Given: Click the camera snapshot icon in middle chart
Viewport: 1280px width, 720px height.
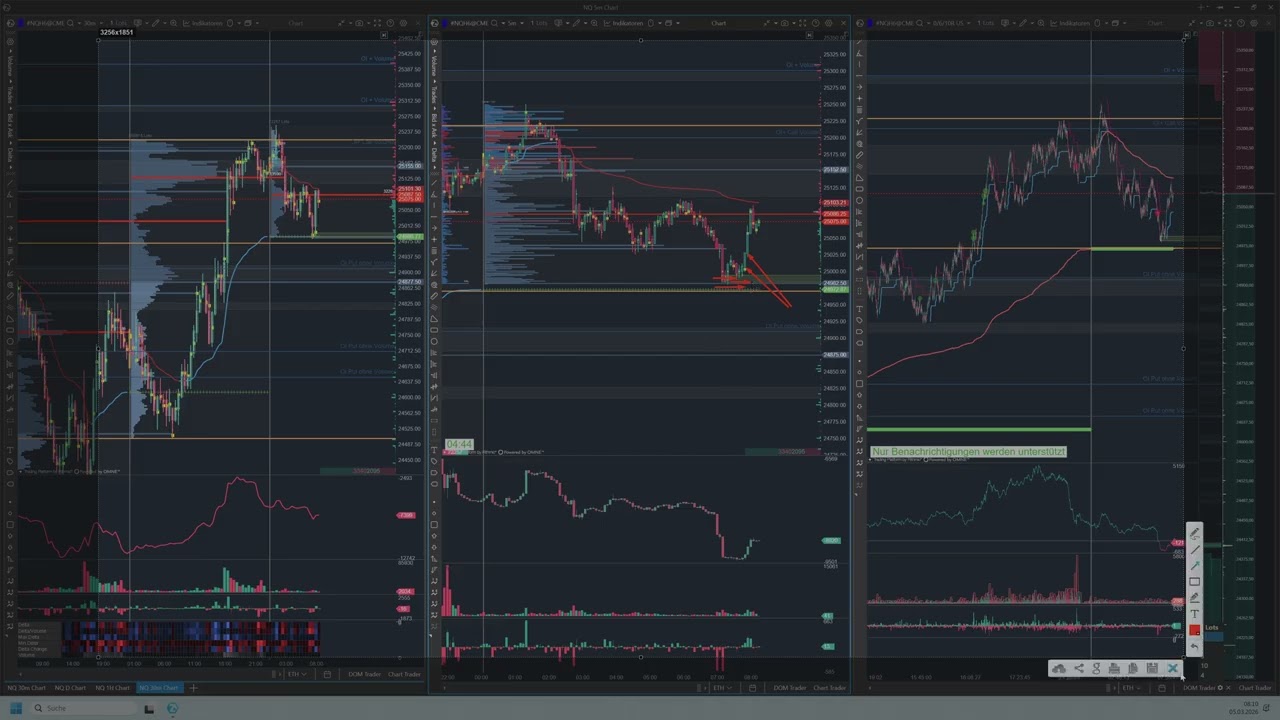Looking at the screenshot, I should point(784,23).
